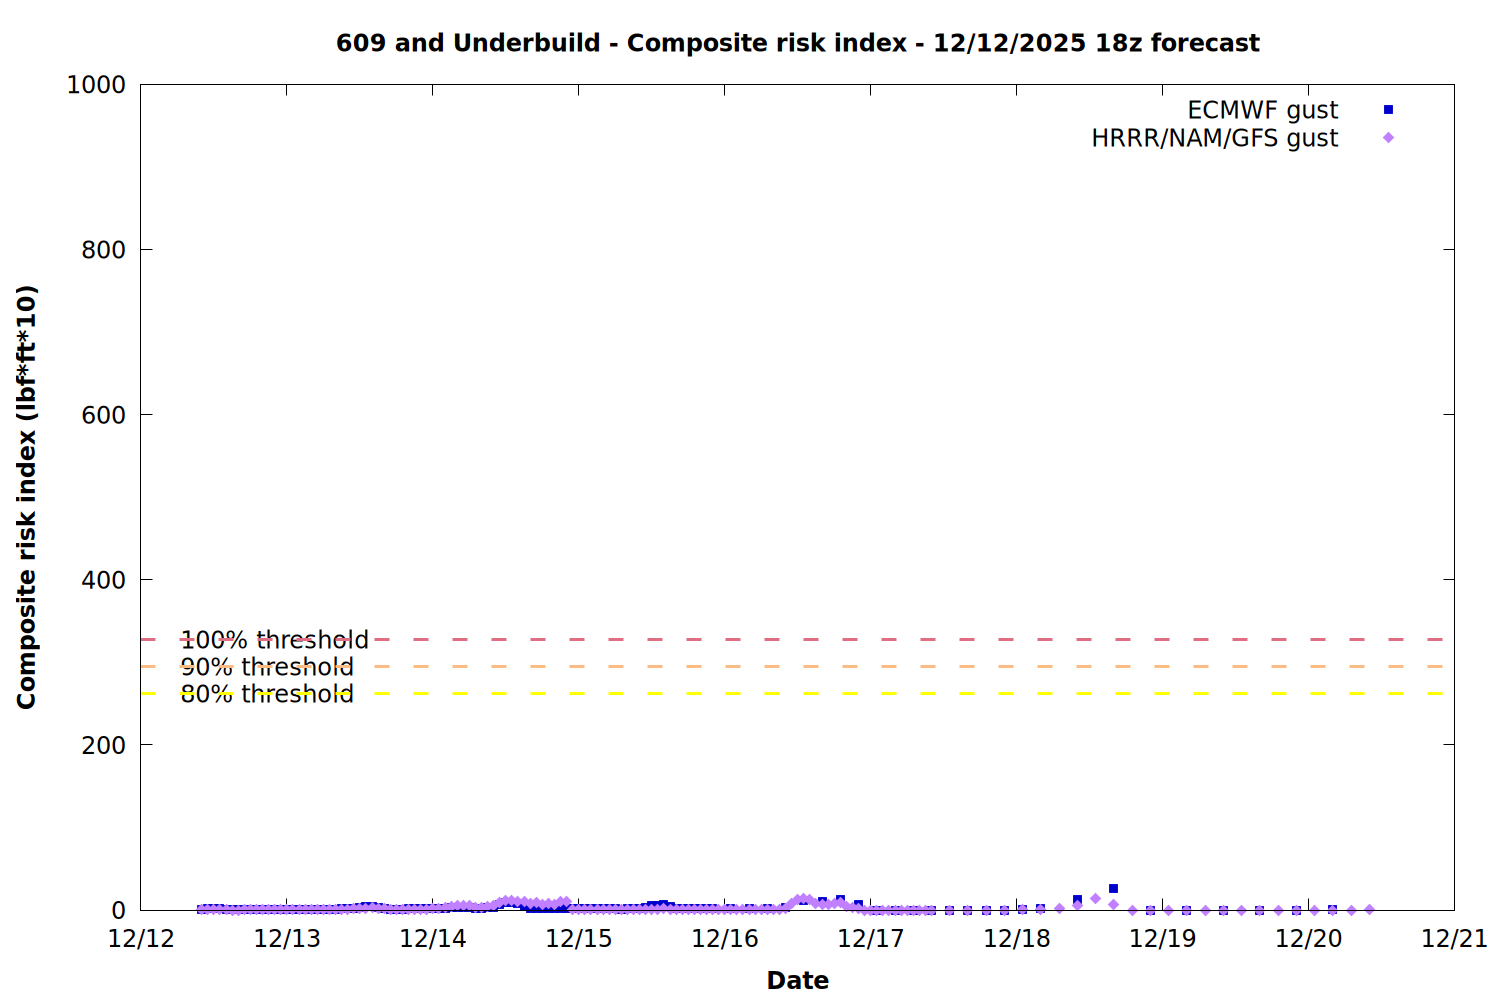Click the 1000 y-axis tick label
The height and width of the screenshot is (1000, 1500).
tap(96, 85)
